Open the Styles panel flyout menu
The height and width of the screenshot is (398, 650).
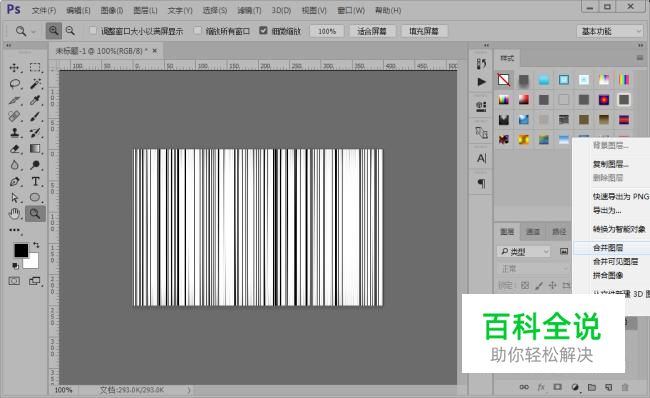click(640, 58)
